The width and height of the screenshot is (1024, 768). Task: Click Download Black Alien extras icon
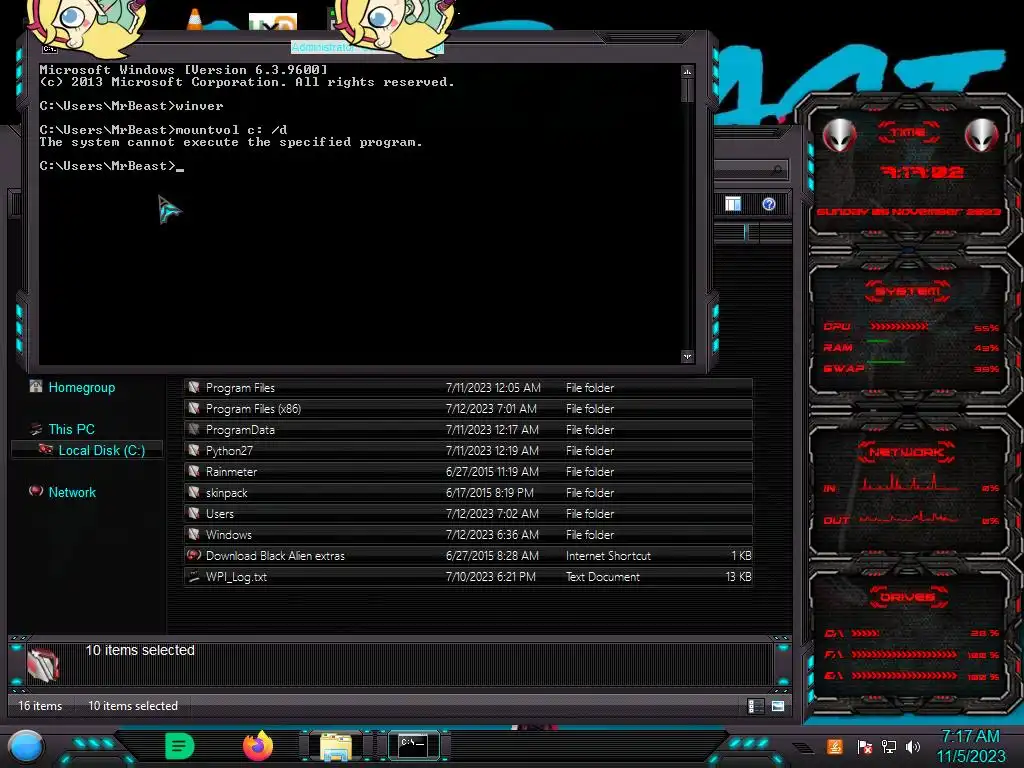(x=194, y=555)
